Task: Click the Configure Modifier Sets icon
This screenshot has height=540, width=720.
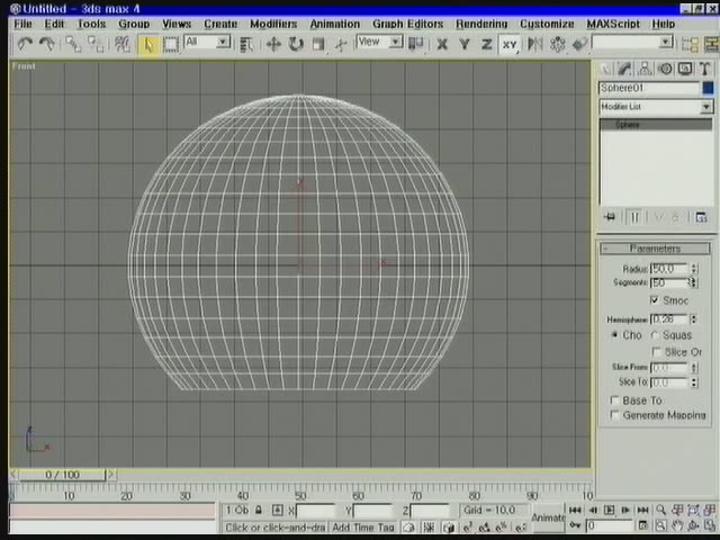Action: click(701, 218)
